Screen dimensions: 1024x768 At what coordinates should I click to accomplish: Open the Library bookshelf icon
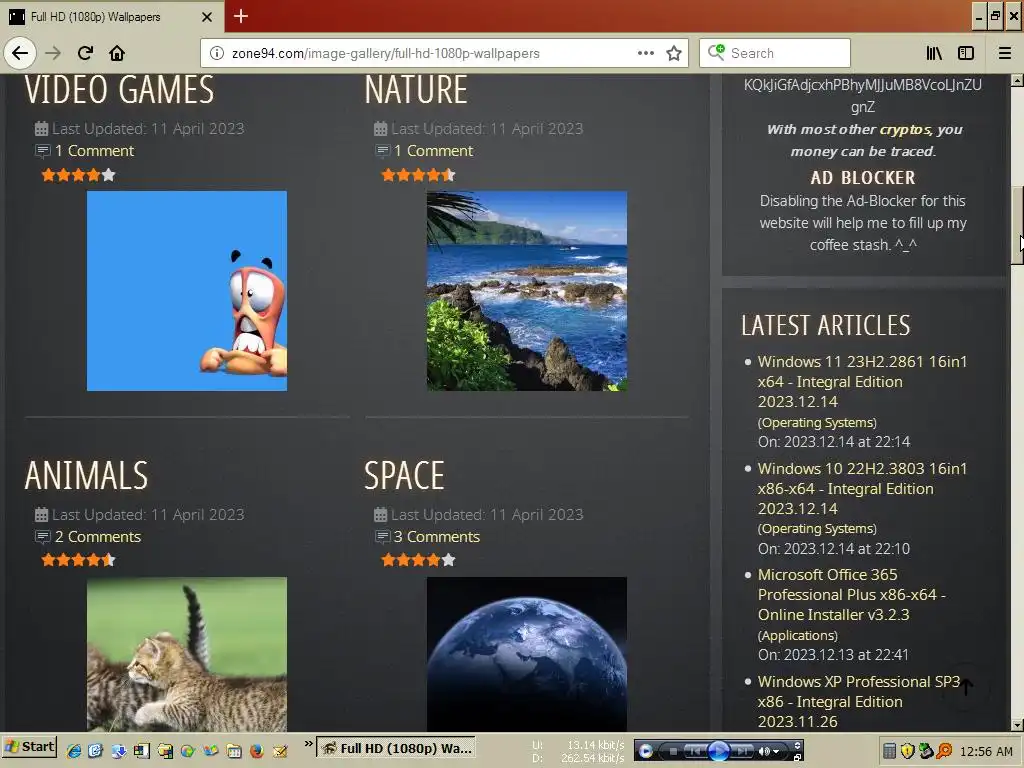935,53
